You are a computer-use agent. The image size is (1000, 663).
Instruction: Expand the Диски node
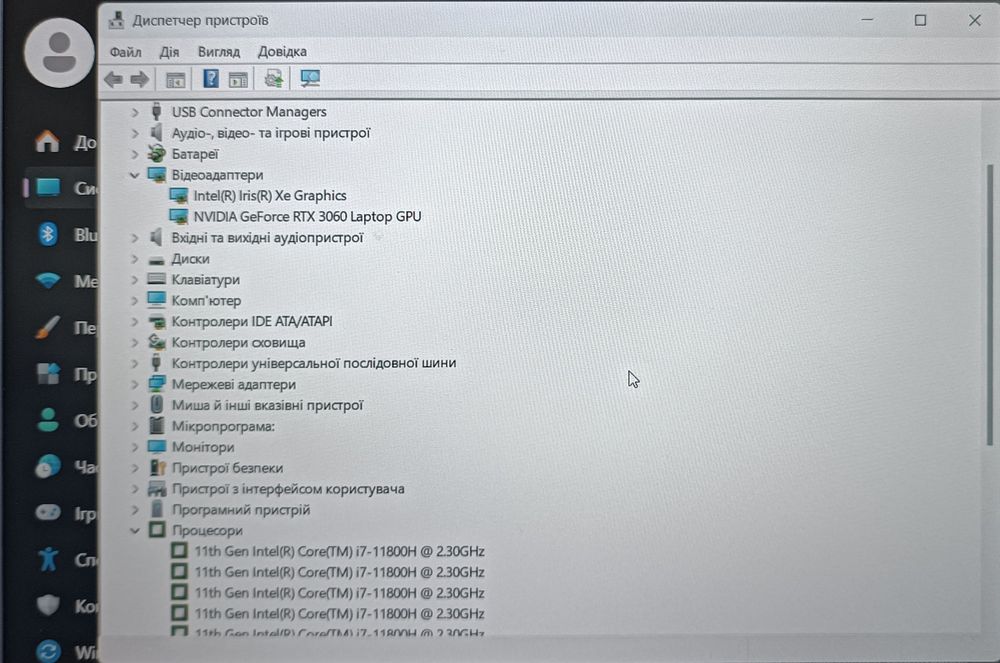pos(135,259)
